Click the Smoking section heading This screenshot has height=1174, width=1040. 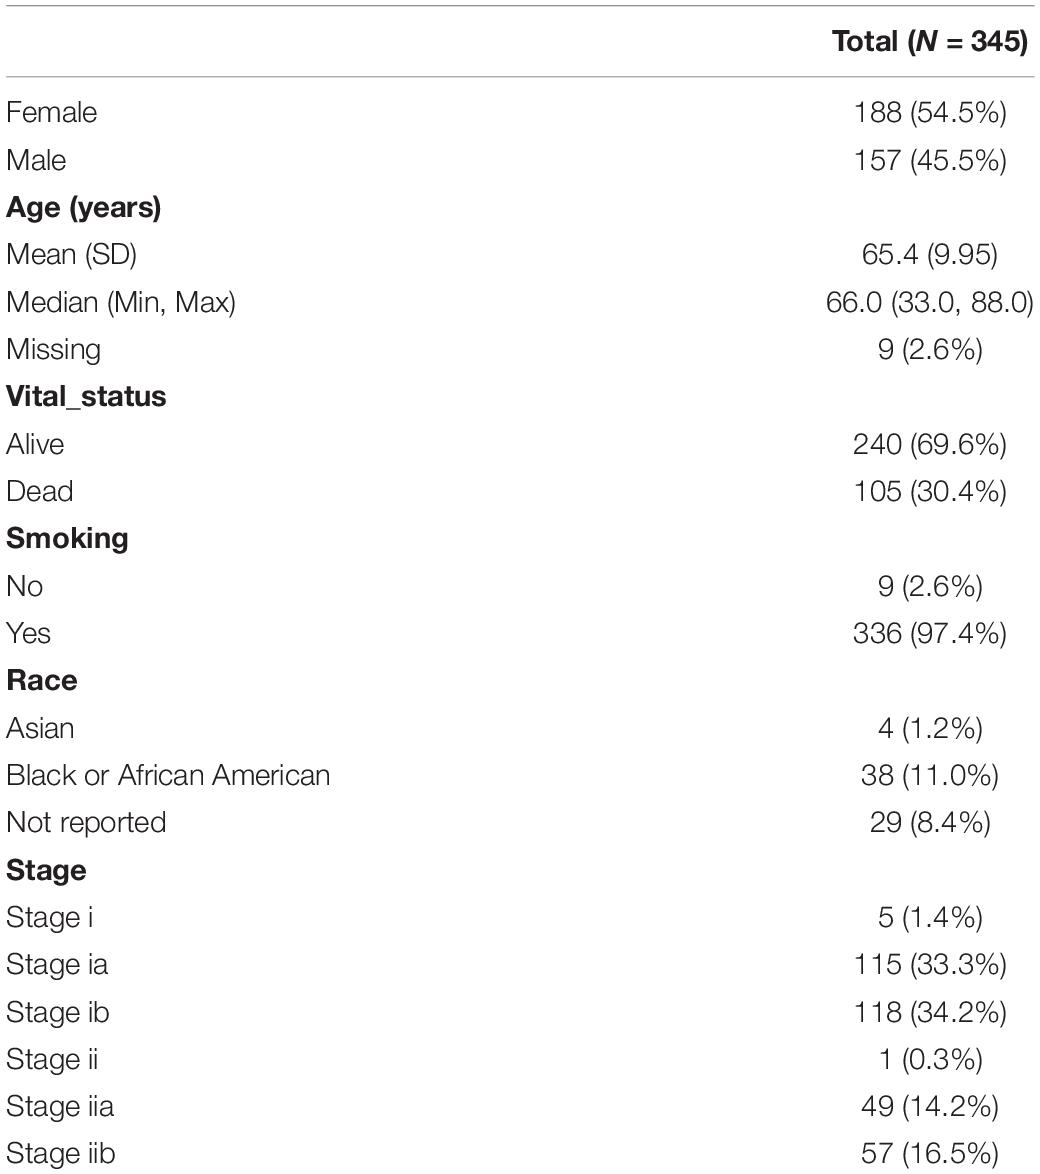pyautogui.click(x=67, y=539)
